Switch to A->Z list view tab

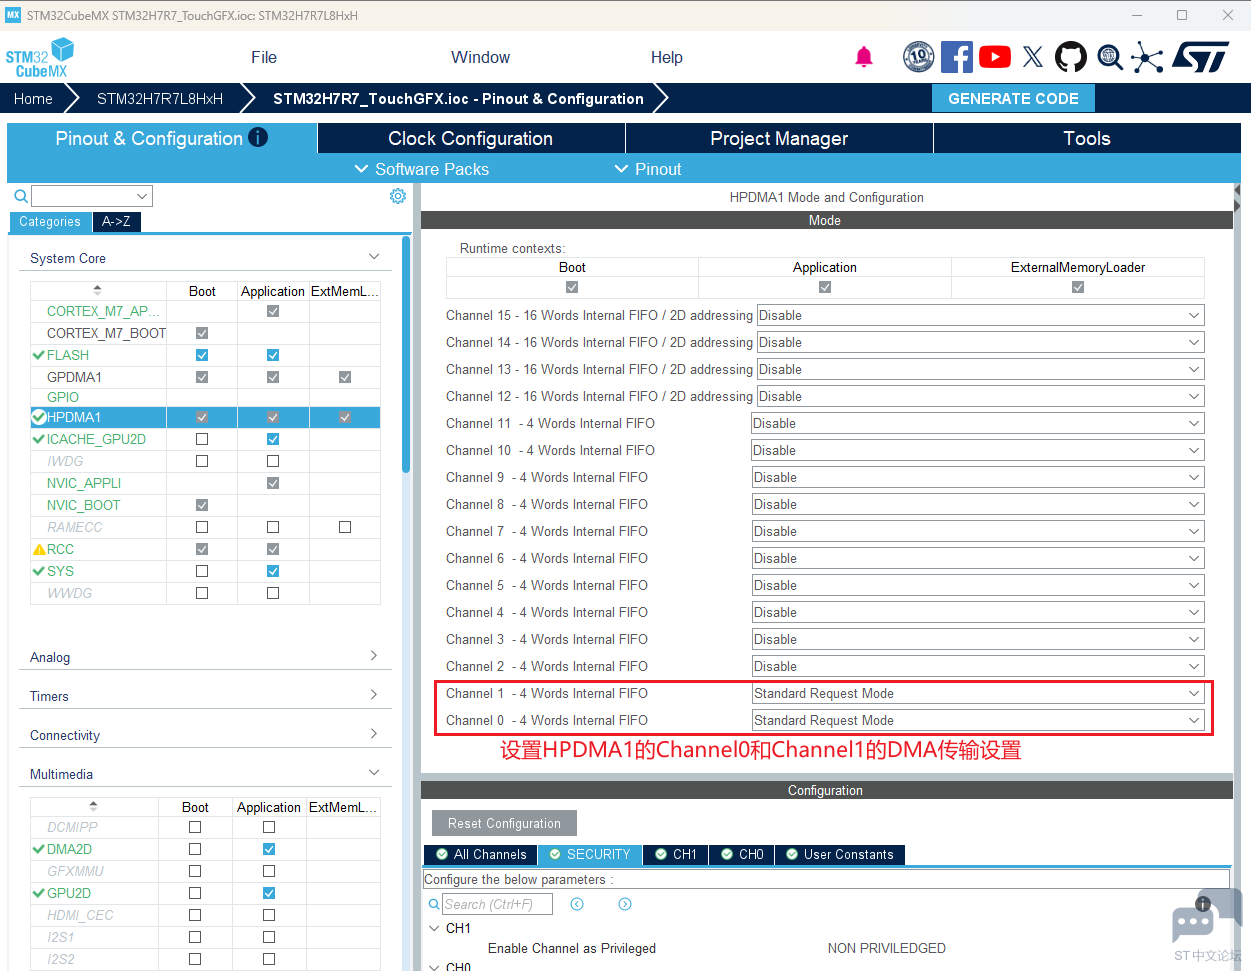tap(116, 221)
